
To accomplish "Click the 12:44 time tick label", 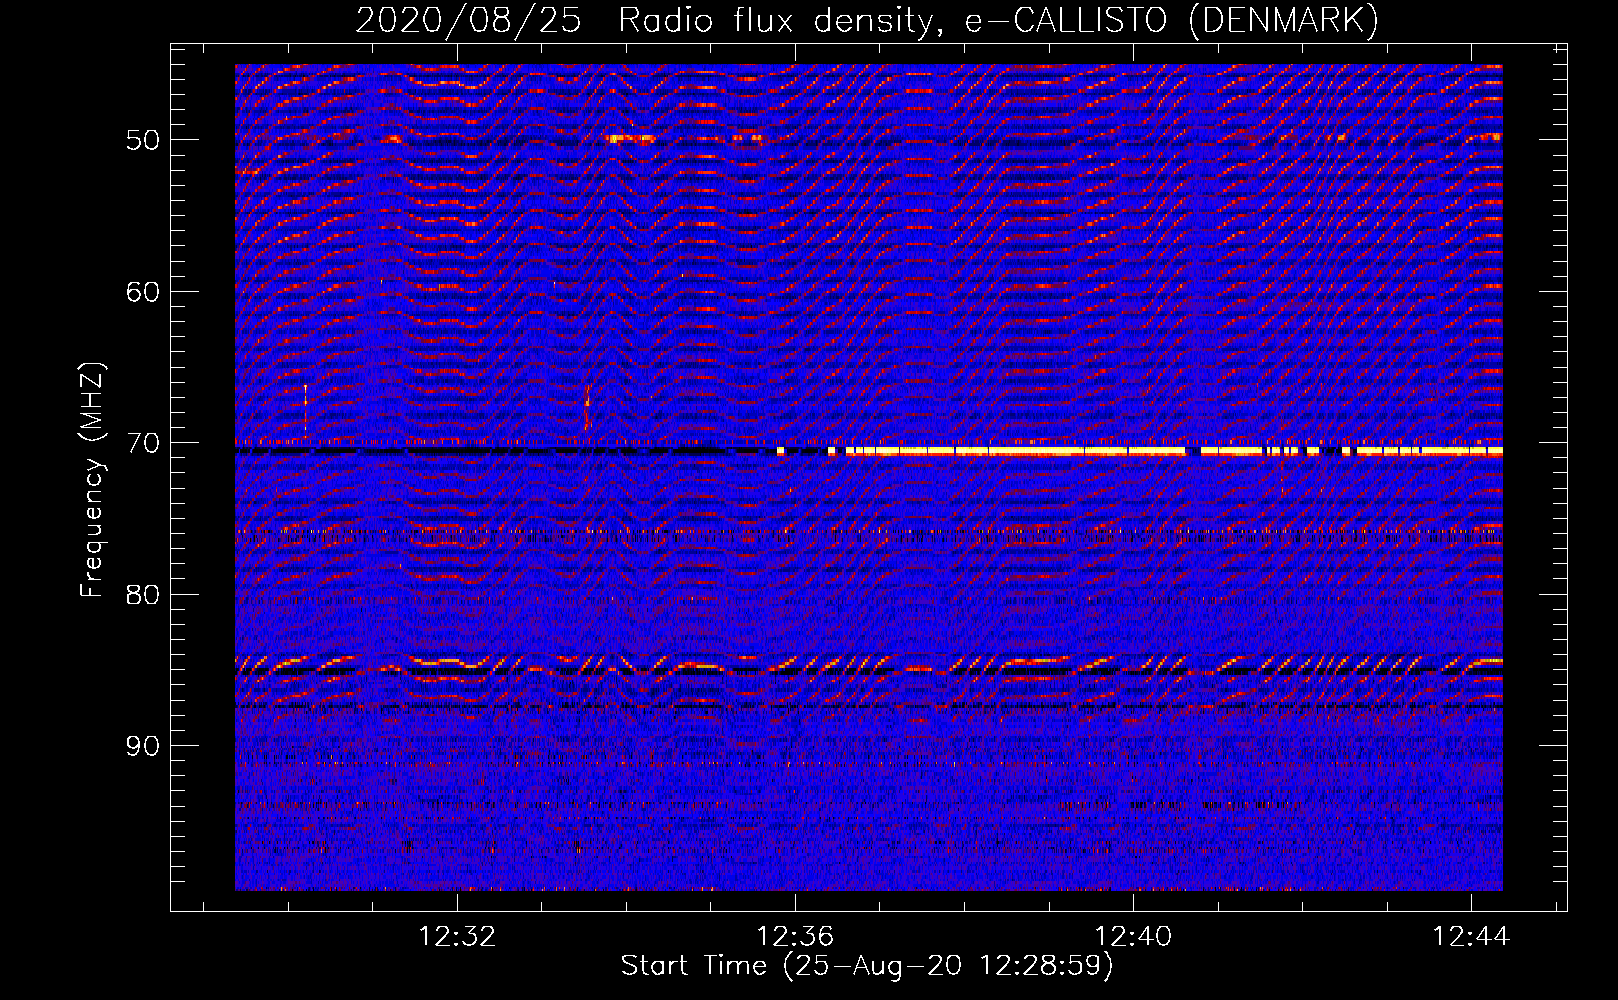I will pos(1471,937).
